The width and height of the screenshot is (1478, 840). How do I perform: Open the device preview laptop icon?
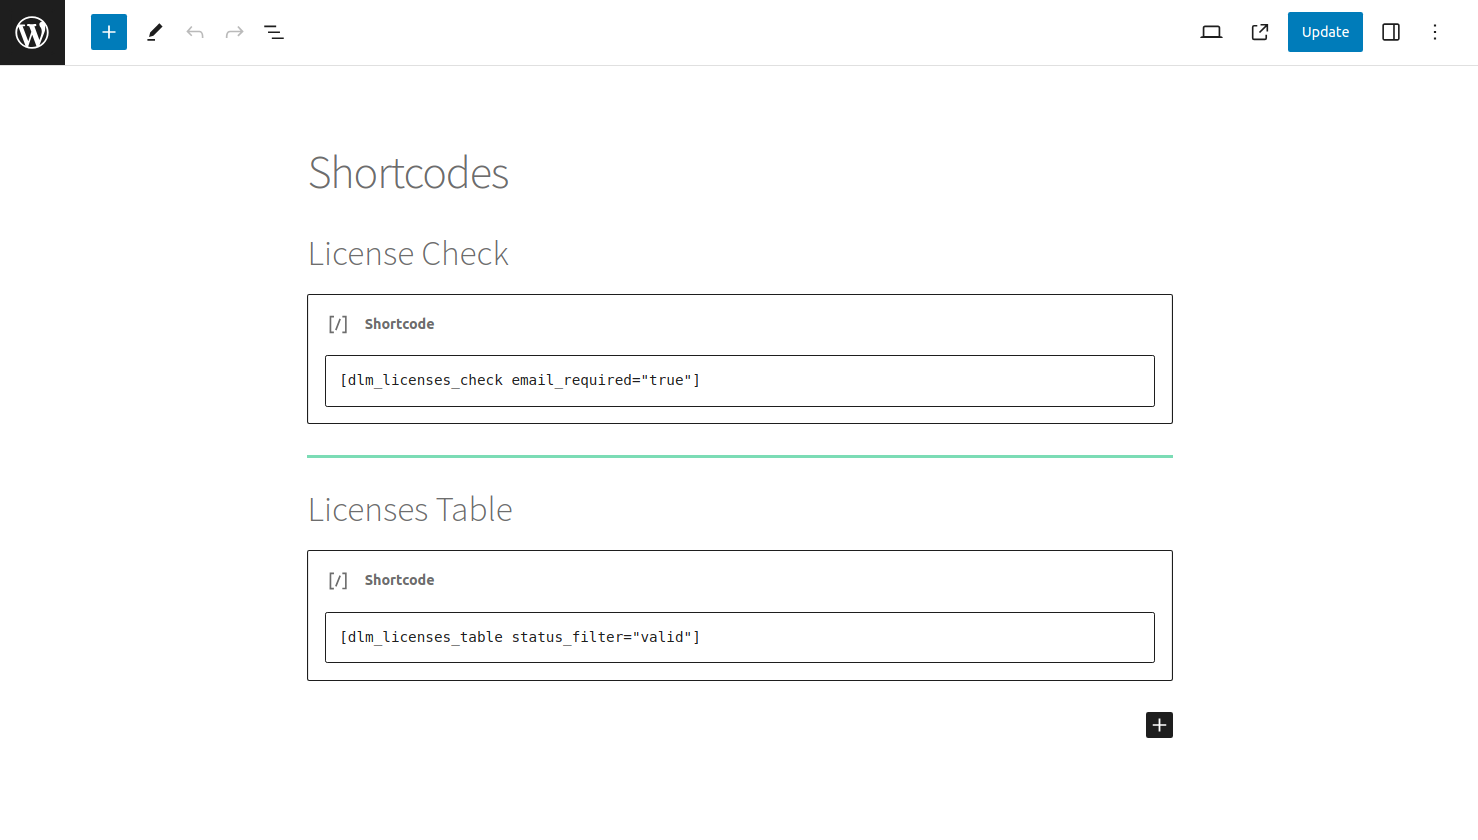click(x=1211, y=32)
